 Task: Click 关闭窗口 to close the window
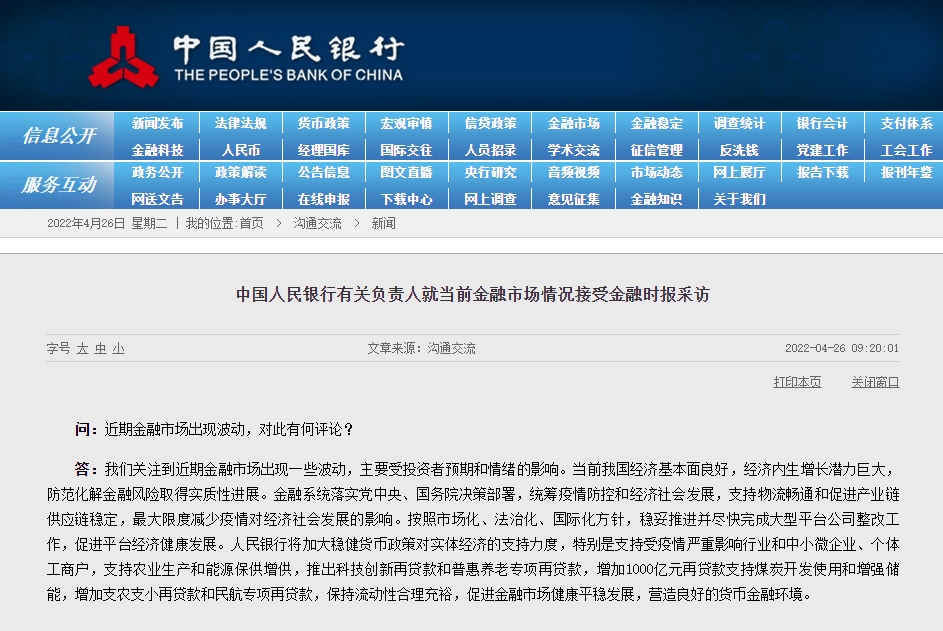point(875,382)
